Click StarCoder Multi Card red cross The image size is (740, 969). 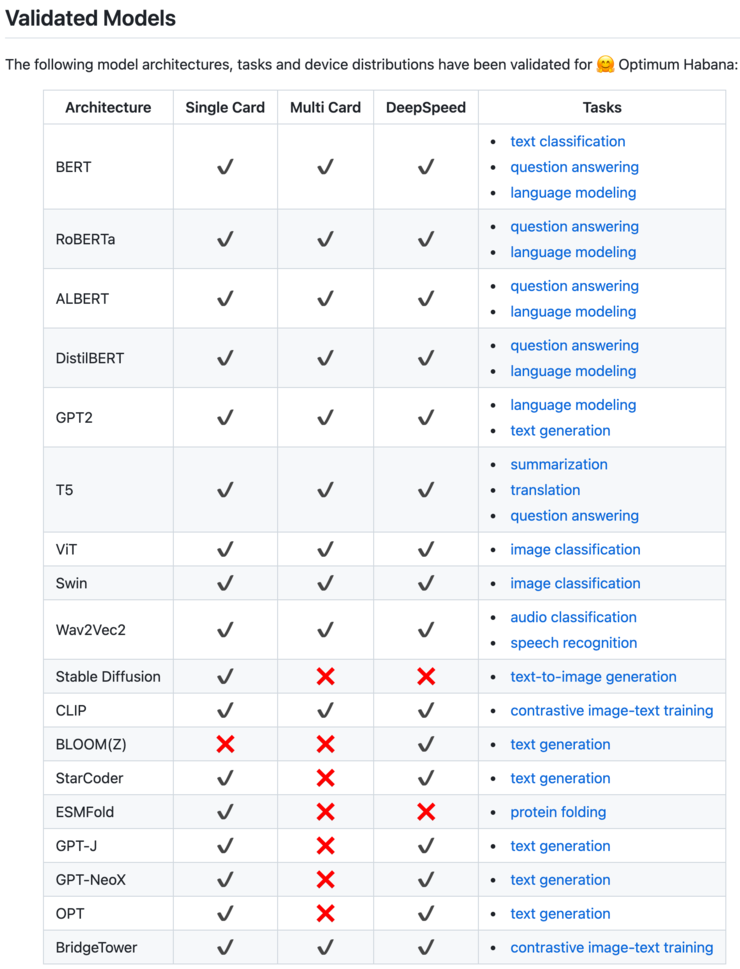pos(325,778)
